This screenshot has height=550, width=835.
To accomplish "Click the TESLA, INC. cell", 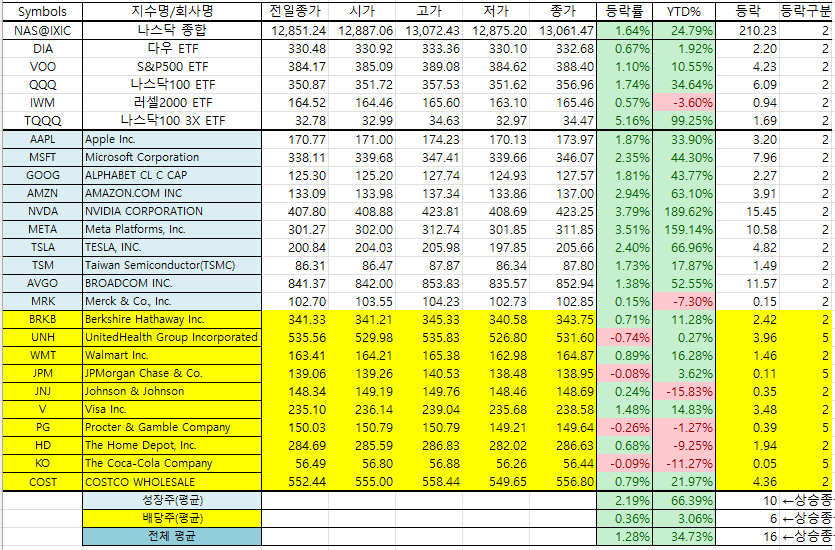I will coord(172,248).
